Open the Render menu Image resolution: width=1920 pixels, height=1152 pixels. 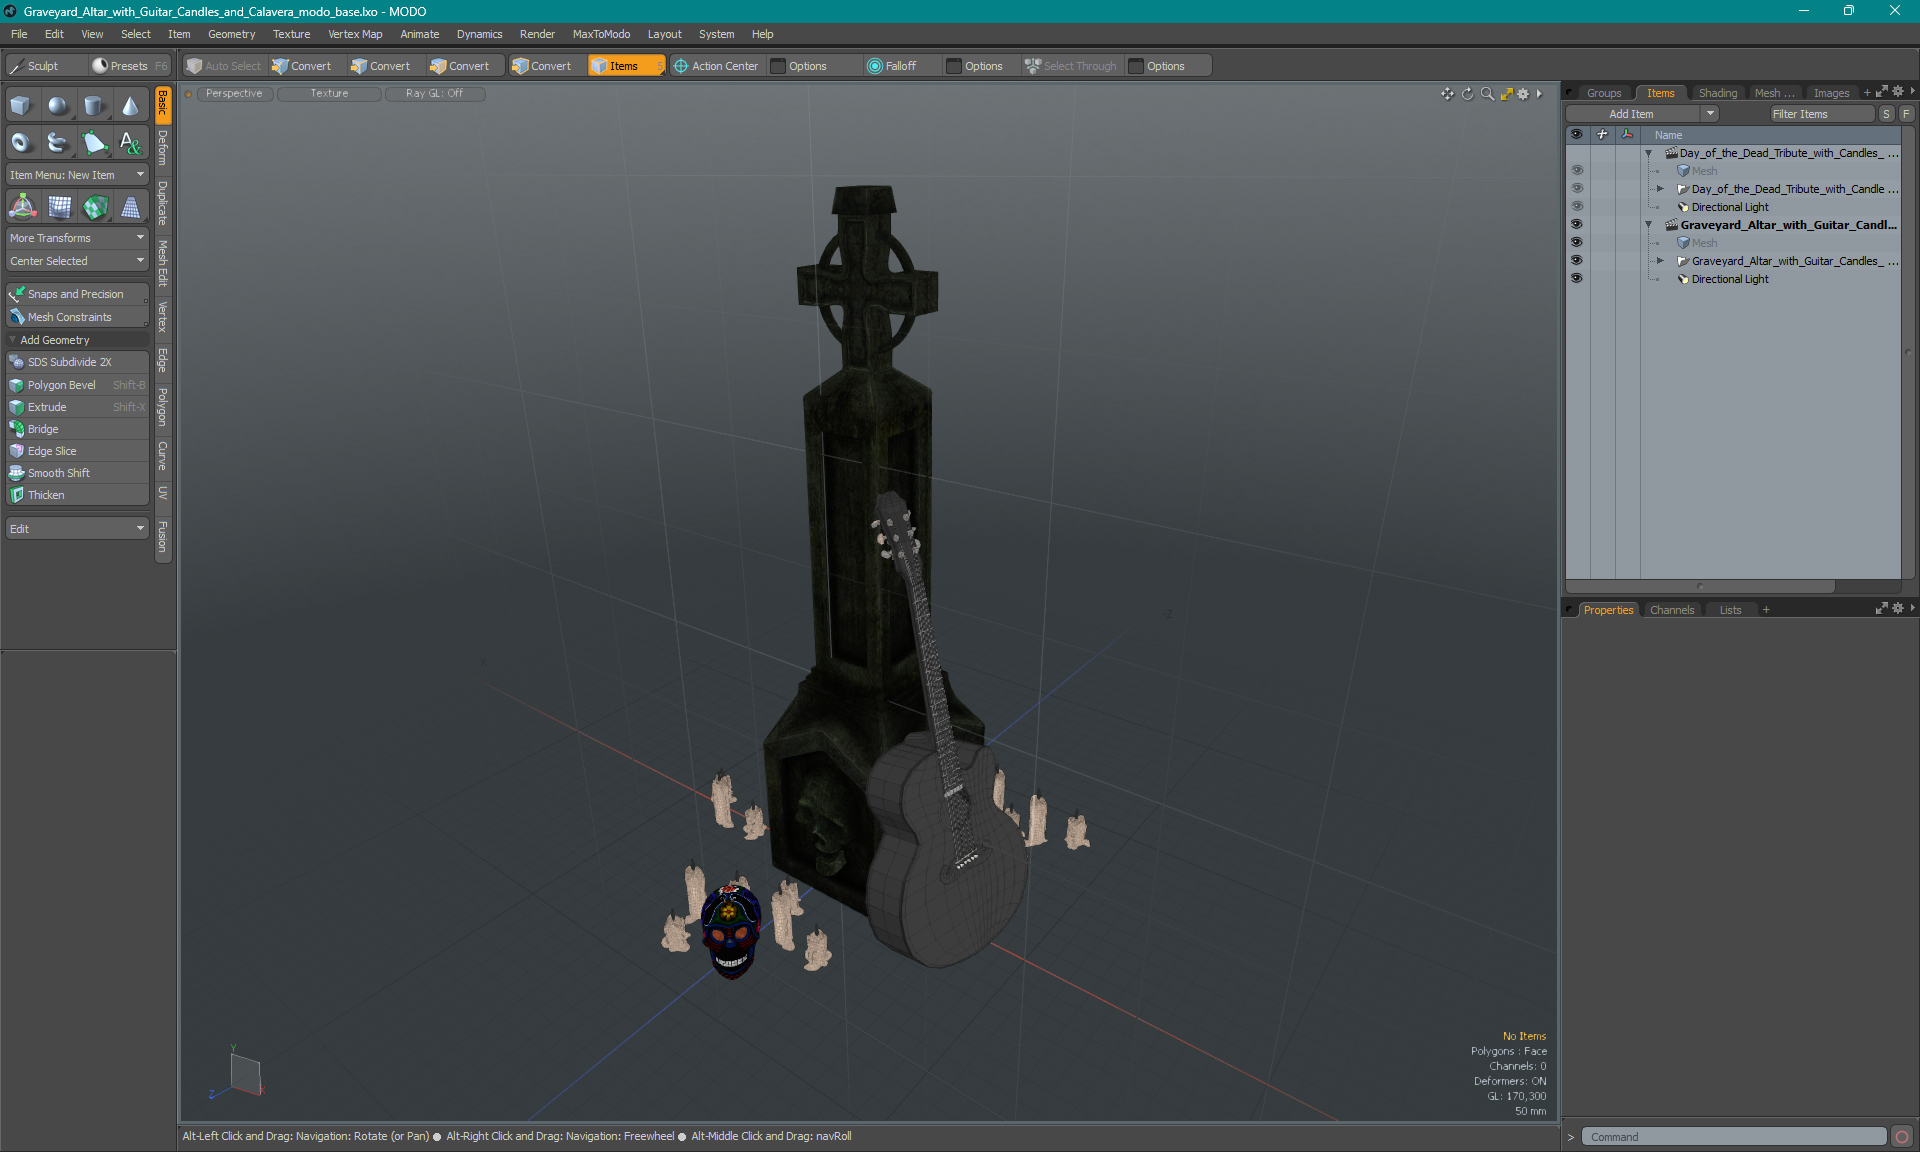(537, 34)
